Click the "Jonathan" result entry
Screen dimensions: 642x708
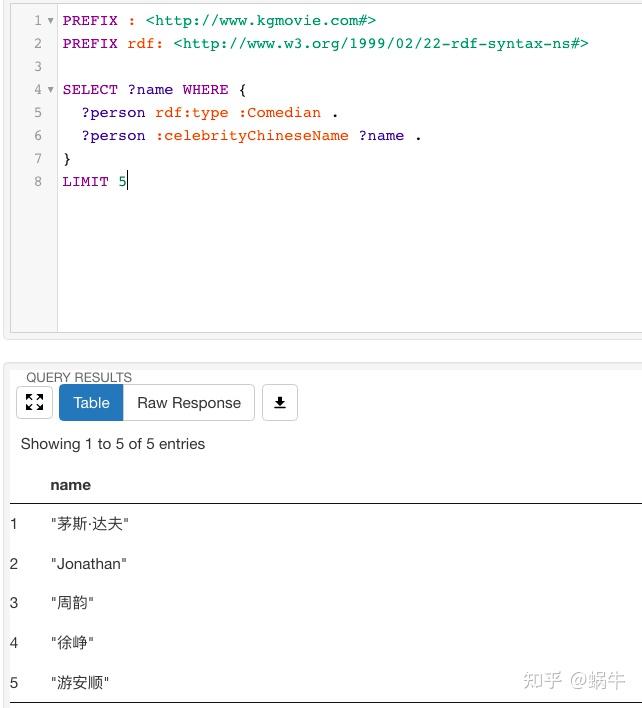(x=89, y=564)
